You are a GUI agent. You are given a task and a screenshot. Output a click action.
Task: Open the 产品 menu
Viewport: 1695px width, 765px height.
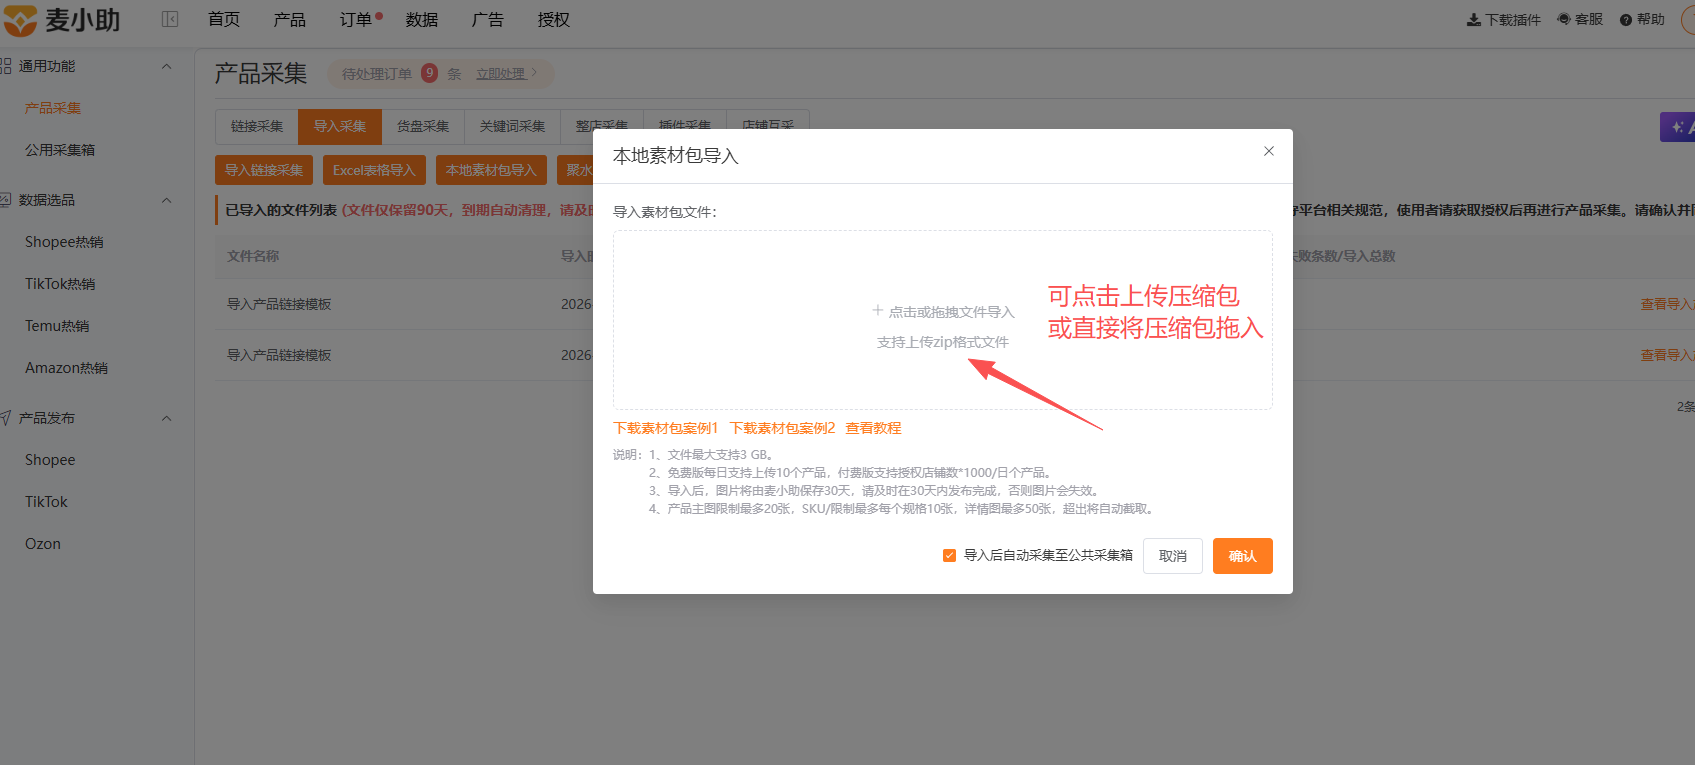(290, 20)
